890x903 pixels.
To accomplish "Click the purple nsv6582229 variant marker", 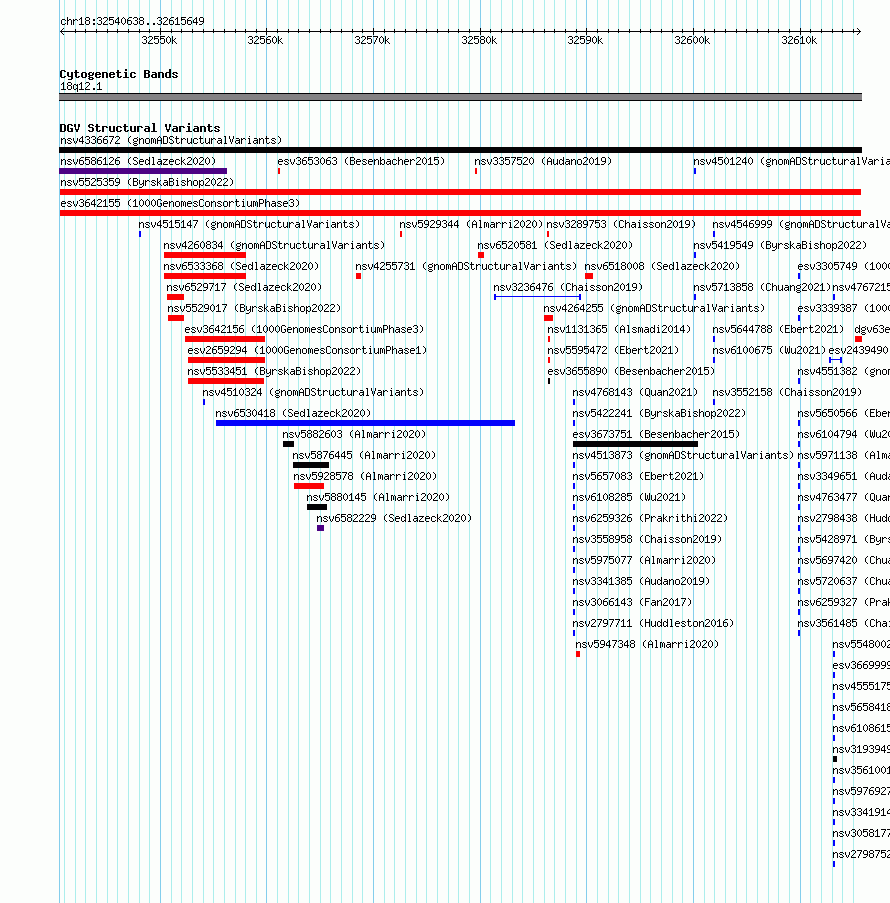I will click(x=321, y=529).
